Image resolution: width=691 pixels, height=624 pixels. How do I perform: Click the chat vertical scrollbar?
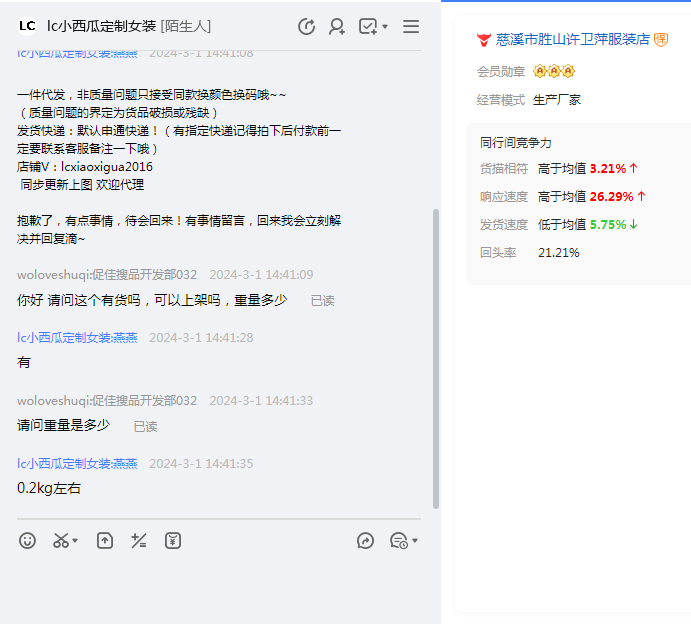click(435, 358)
